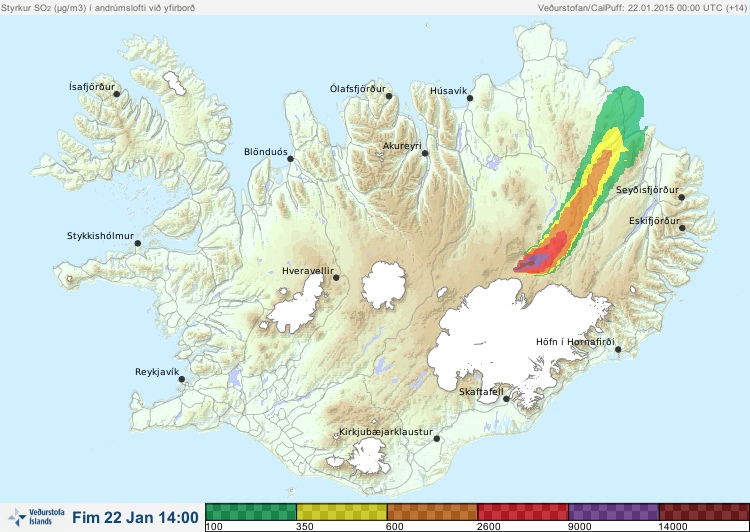The image size is (750, 532).
Task: Click the Akureyri station dot
Action: (x=425, y=153)
